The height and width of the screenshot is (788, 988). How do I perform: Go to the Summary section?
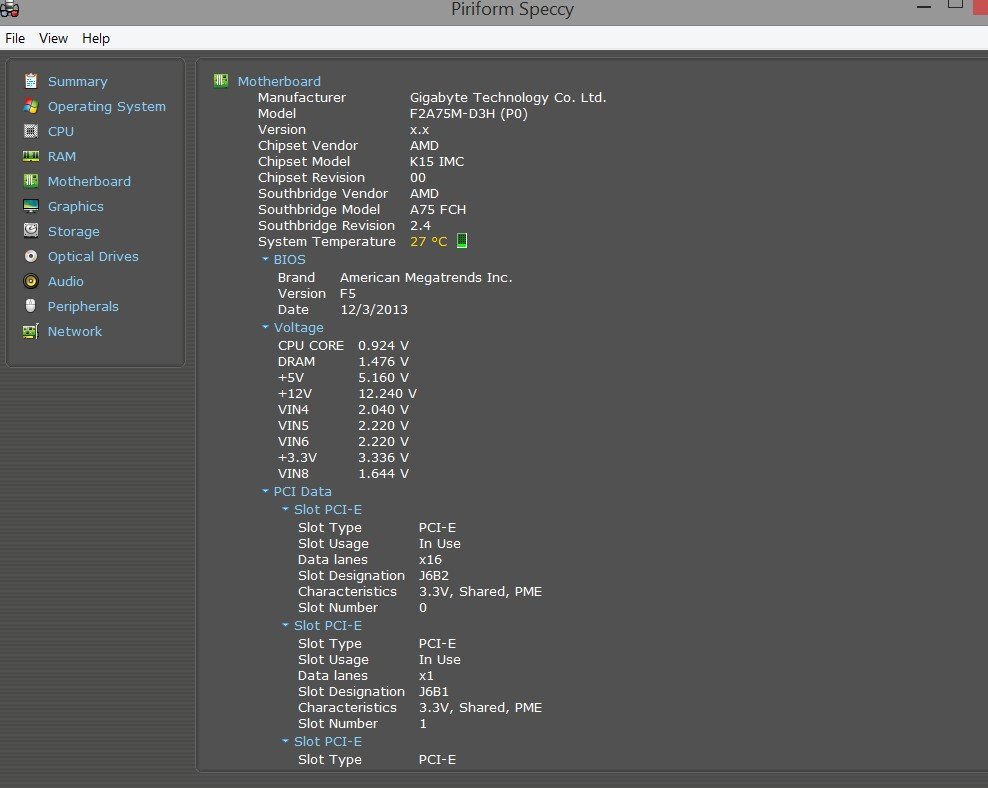[x=78, y=81]
